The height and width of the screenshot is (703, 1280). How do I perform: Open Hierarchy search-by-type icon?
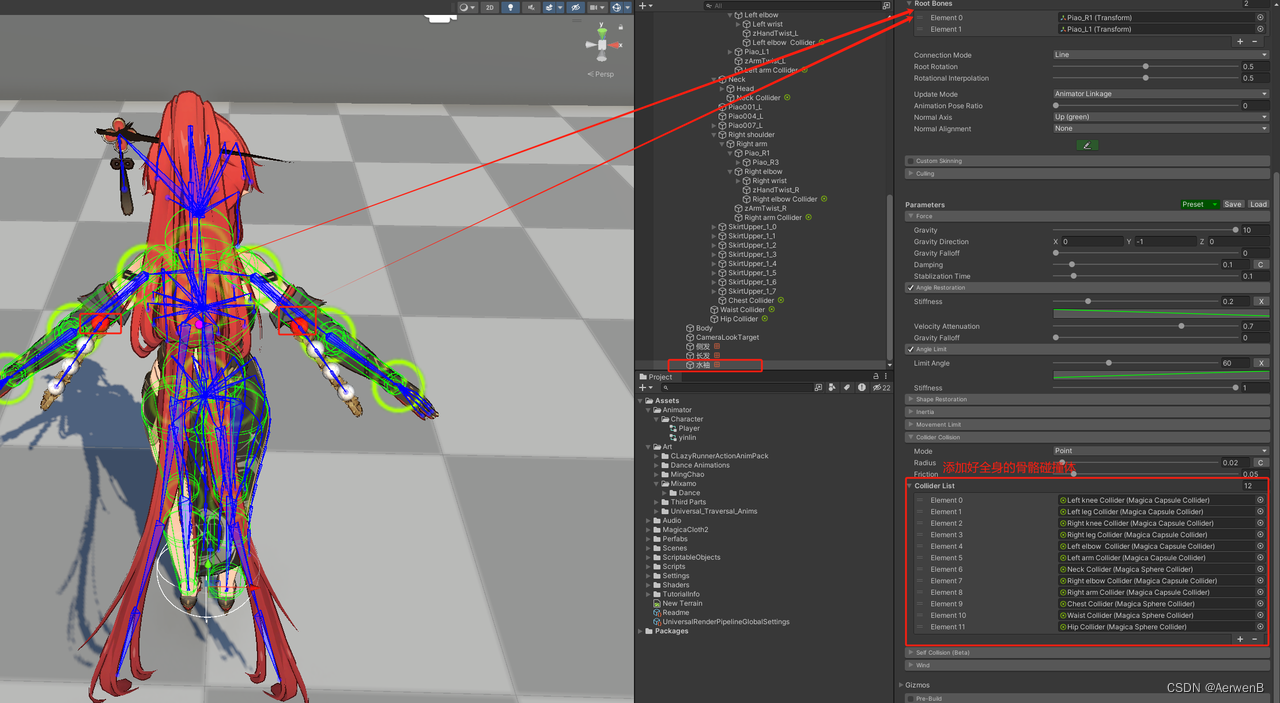[x=886, y=6]
